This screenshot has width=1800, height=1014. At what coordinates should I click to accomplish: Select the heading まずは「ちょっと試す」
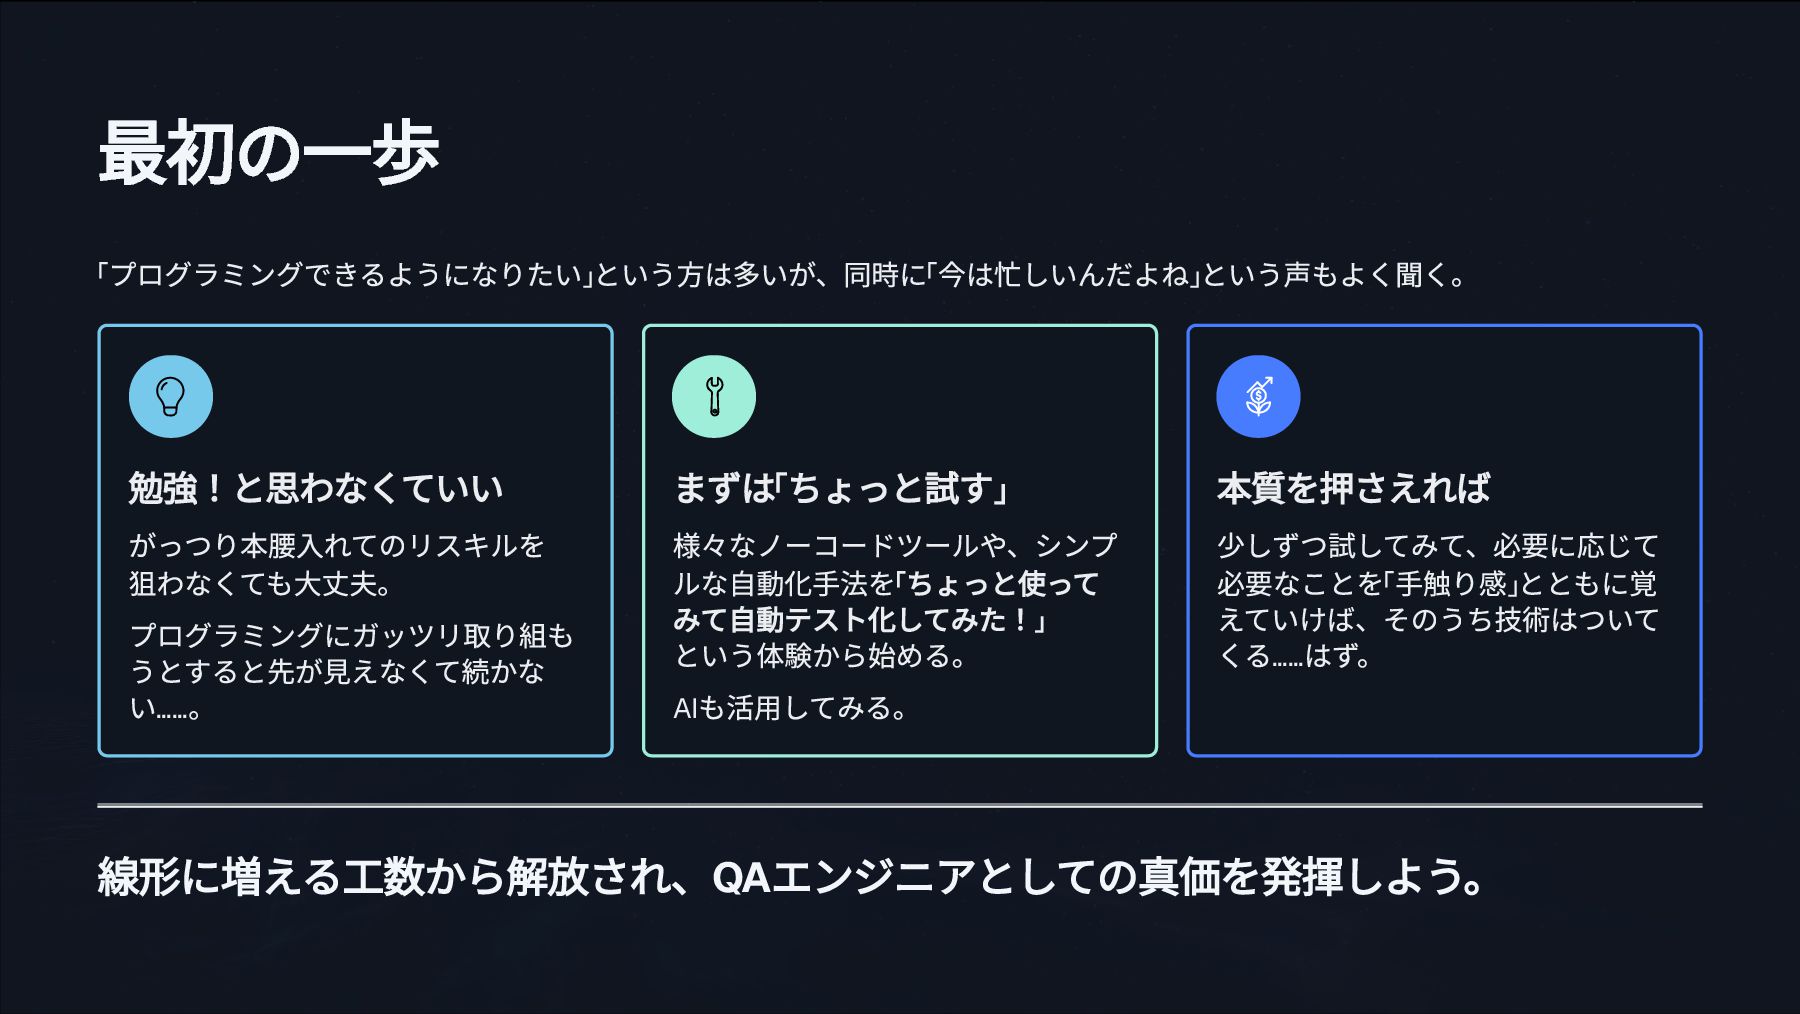coord(842,488)
